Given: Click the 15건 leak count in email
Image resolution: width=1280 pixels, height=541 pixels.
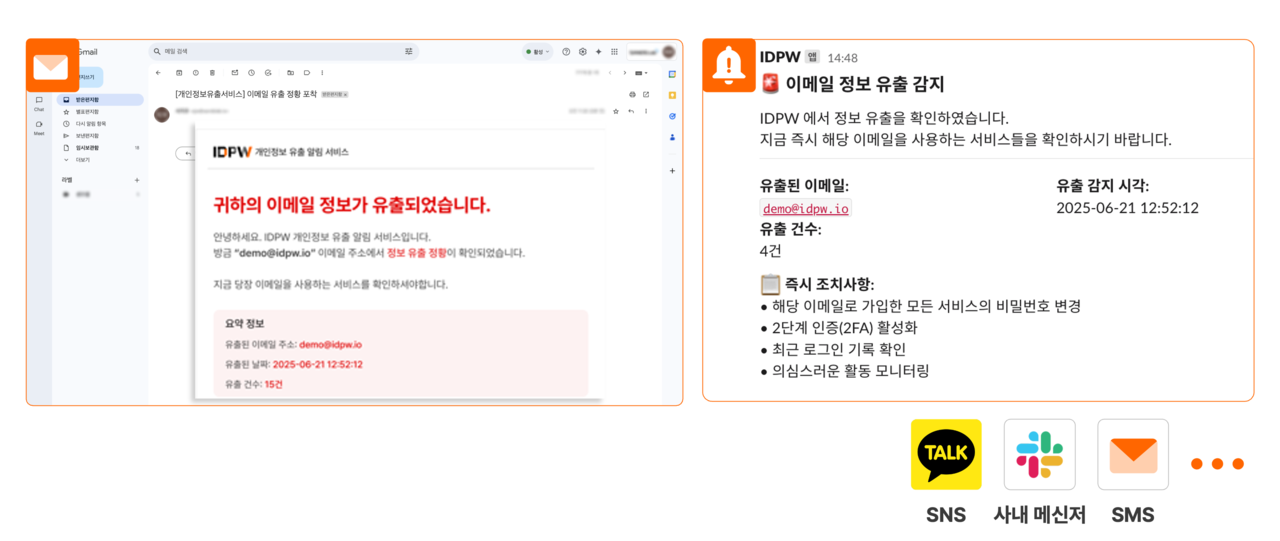Looking at the screenshot, I should 273,384.
